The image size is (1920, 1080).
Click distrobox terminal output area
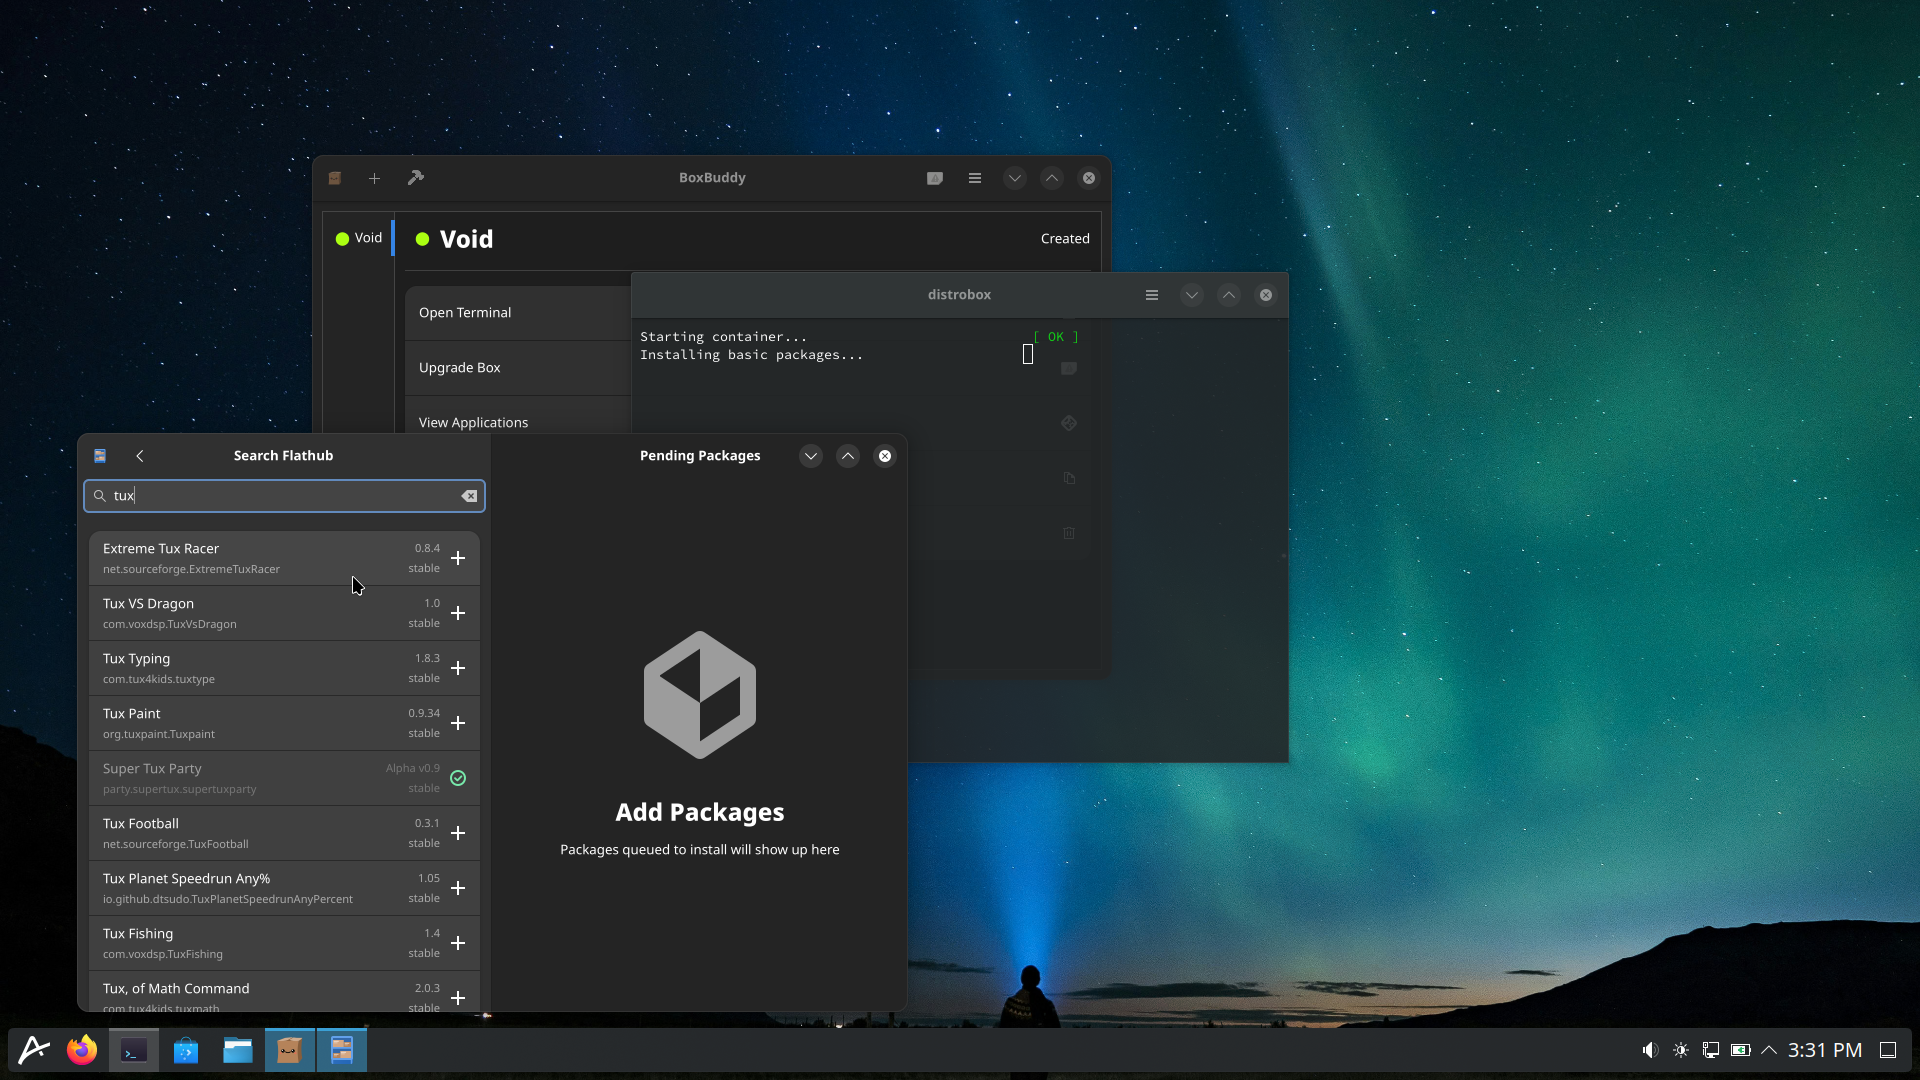pos(960,540)
